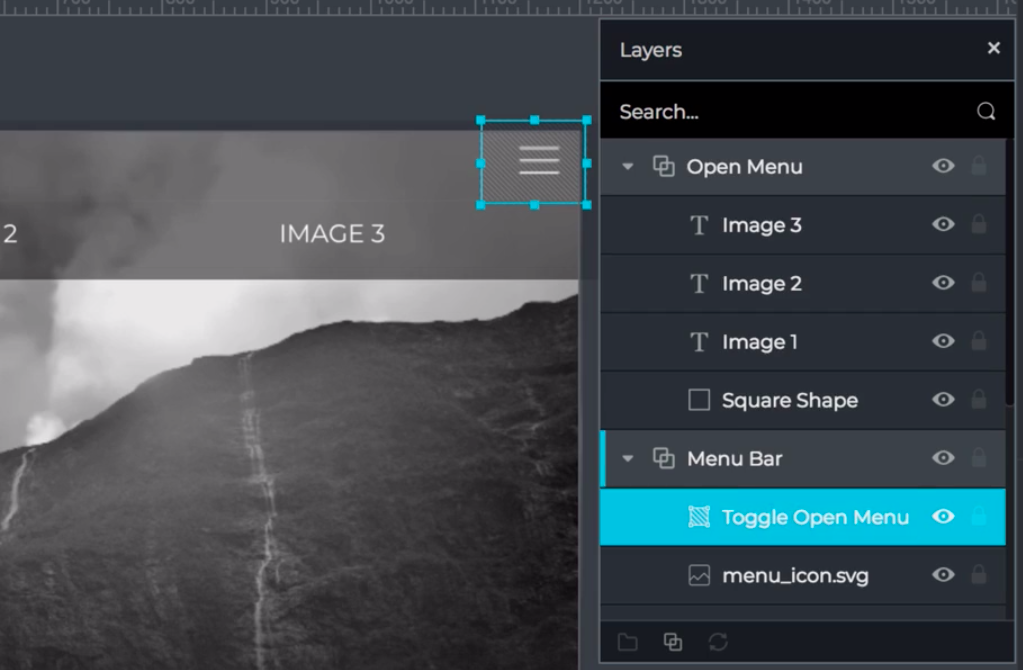Hide the Square Shape layer
Viewport: 1023px width, 670px height.
[x=943, y=400]
